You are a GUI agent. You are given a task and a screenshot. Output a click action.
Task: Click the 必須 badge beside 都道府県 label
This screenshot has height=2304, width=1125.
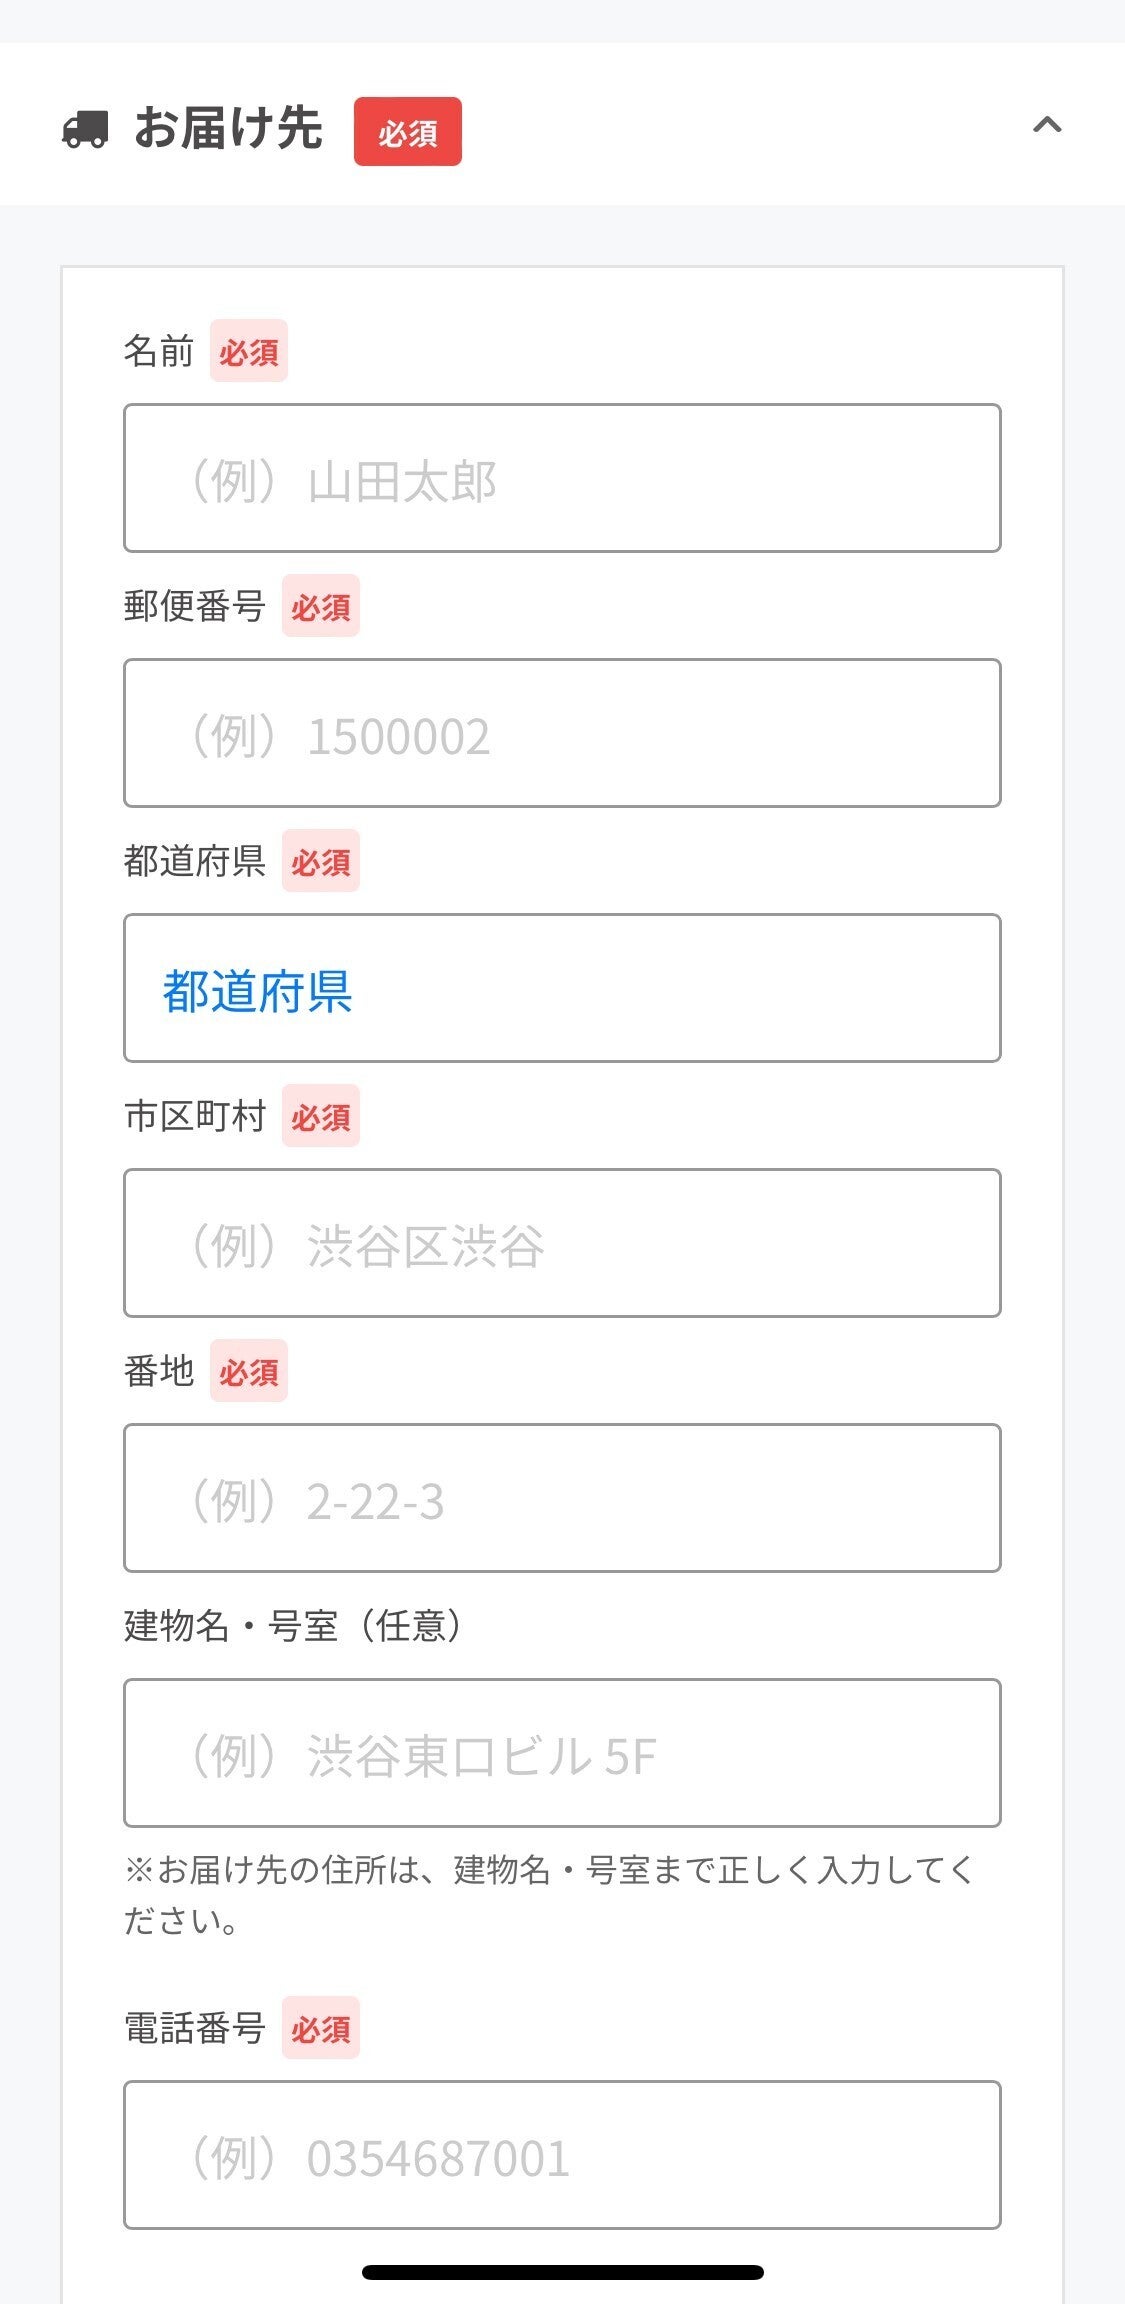point(320,861)
